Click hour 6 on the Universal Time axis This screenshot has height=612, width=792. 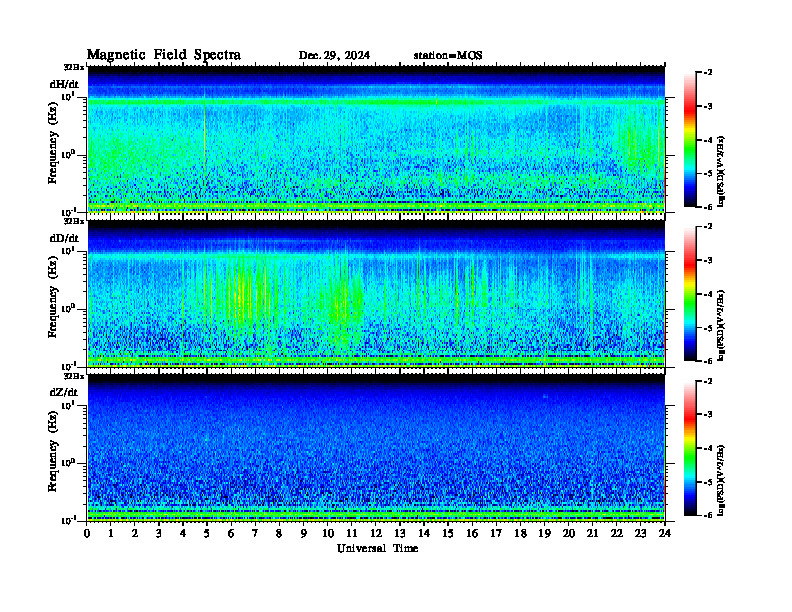pos(231,534)
